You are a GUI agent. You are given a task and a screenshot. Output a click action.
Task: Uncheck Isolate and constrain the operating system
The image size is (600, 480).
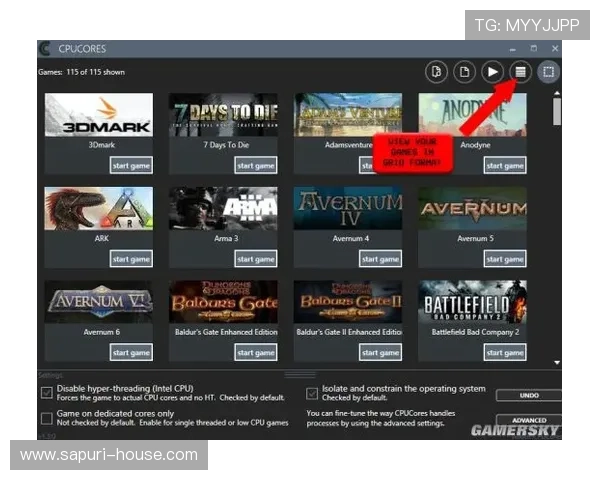pos(312,392)
